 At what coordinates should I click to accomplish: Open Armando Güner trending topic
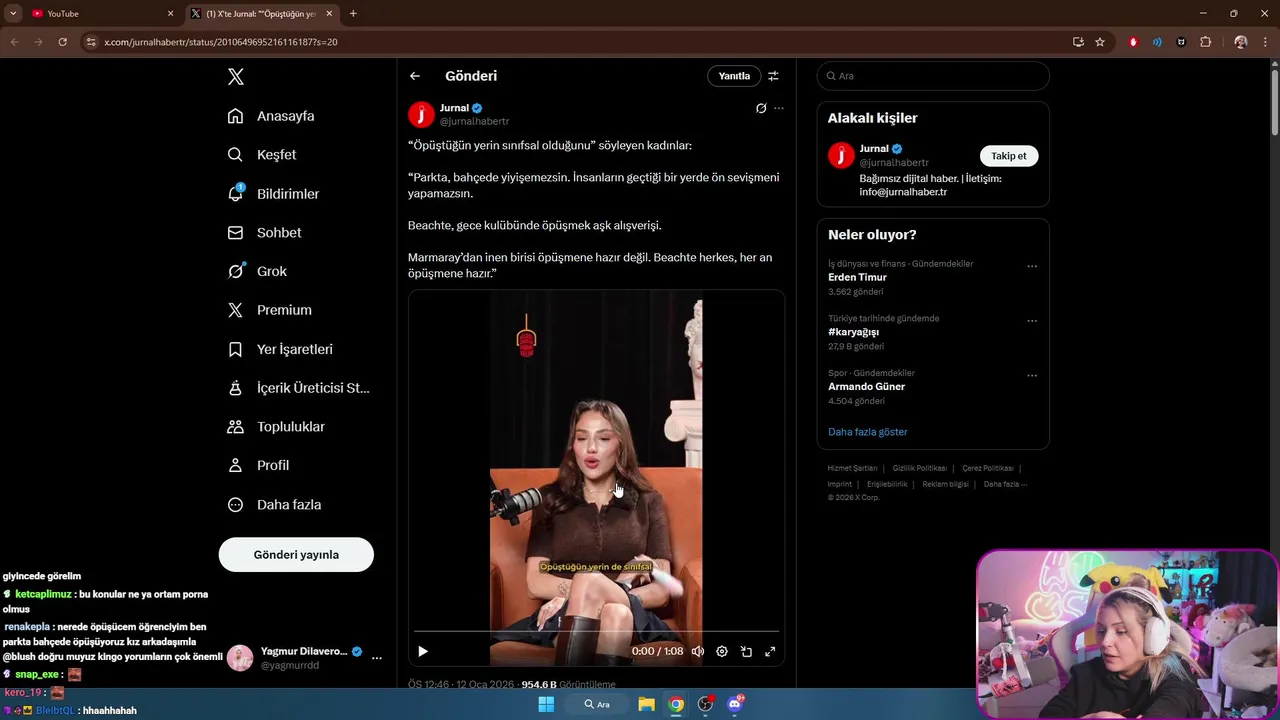coord(866,387)
